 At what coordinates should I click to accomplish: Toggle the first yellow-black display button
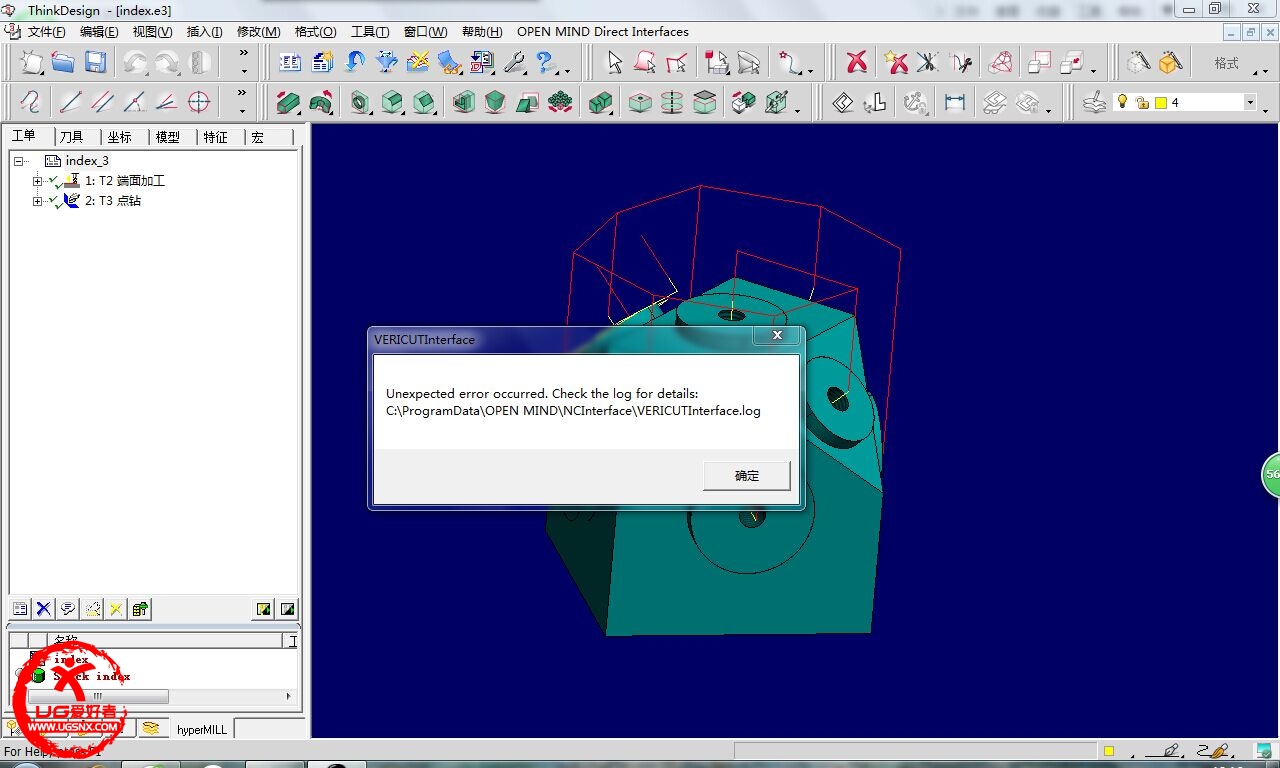tap(263, 608)
